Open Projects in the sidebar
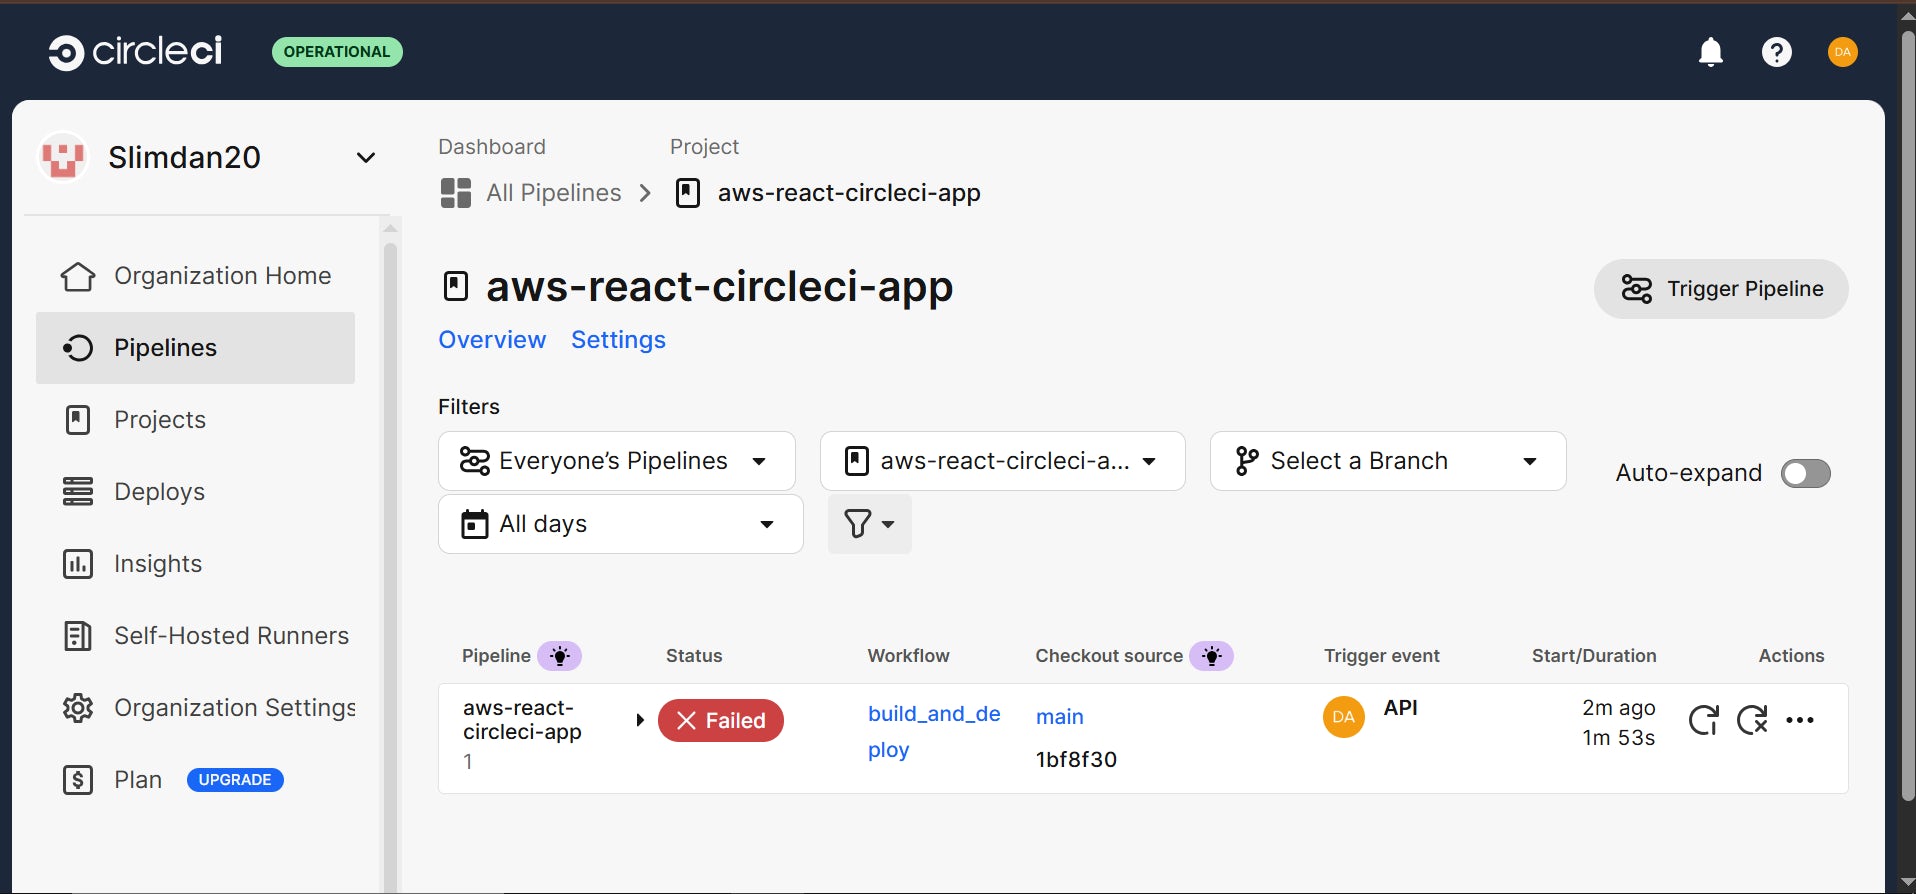 point(196,420)
